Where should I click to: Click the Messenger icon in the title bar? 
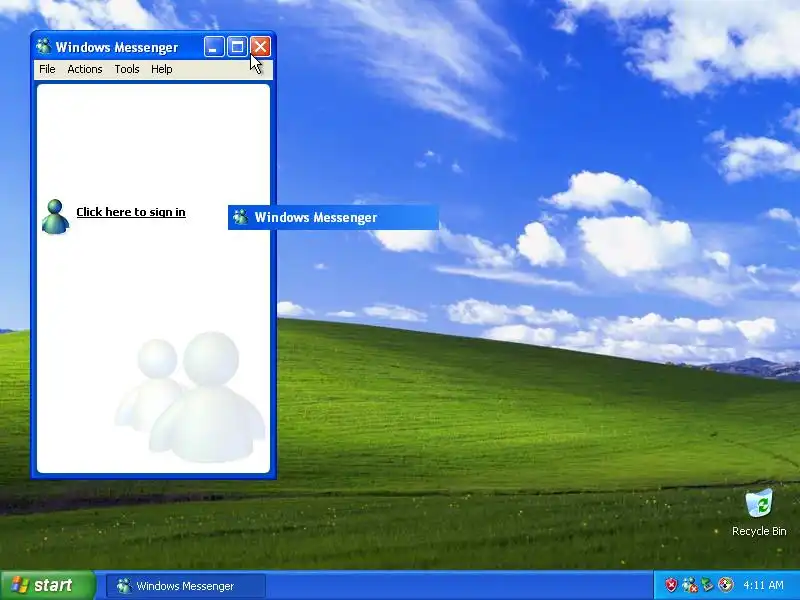(43, 46)
